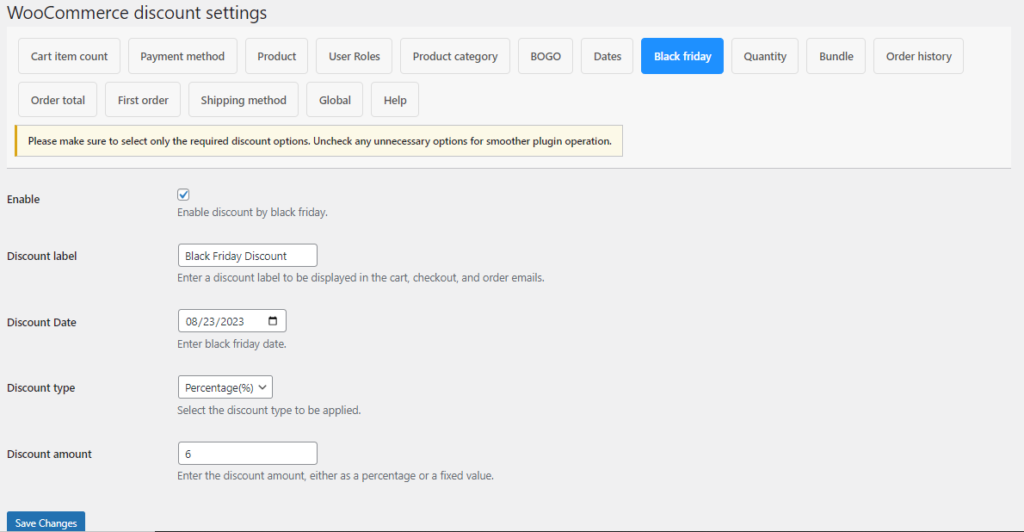The width and height of the screenshot is (1024, 532).
Task: Click the hint about percentage or fixed value
Action: pyautogui.click(x=336, y=476)
